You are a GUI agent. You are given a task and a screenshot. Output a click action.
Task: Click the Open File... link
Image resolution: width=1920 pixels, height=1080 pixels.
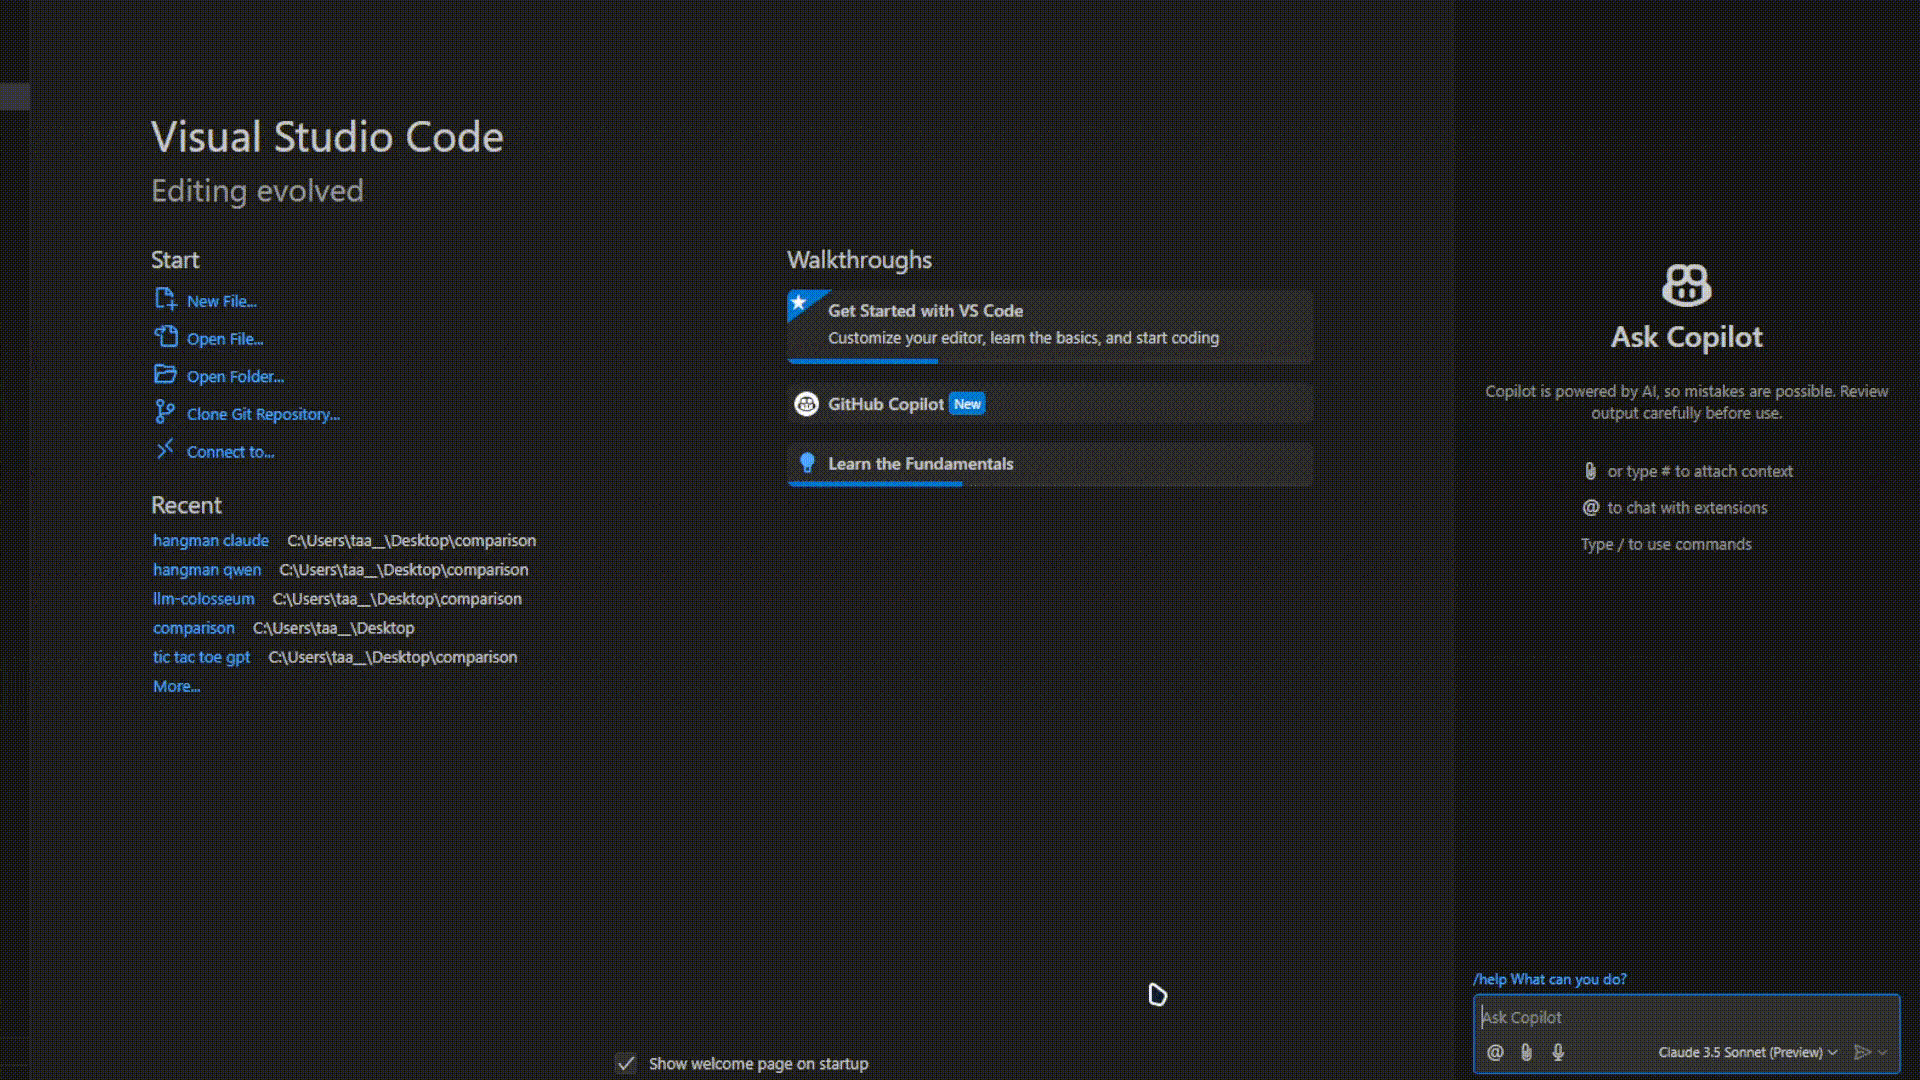point(225,339)
